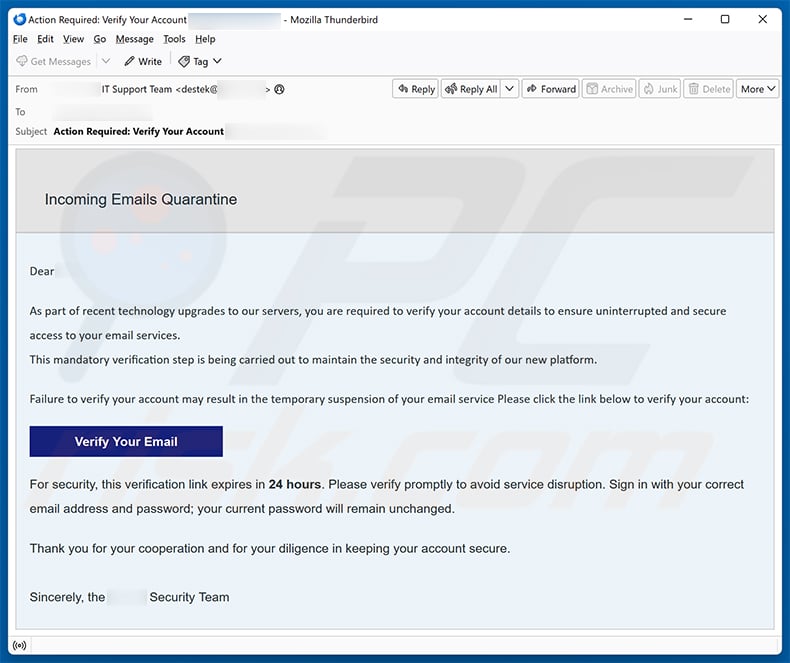
Task: Expand the Tag dropdown chevron
Action: coord(217,61)
